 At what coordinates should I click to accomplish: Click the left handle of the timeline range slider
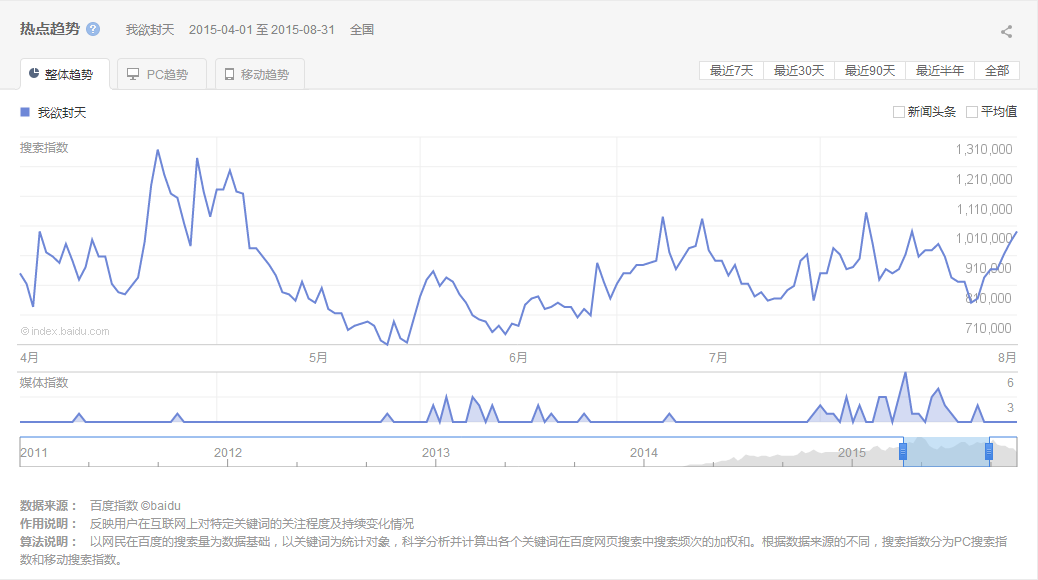click(903, 452)
